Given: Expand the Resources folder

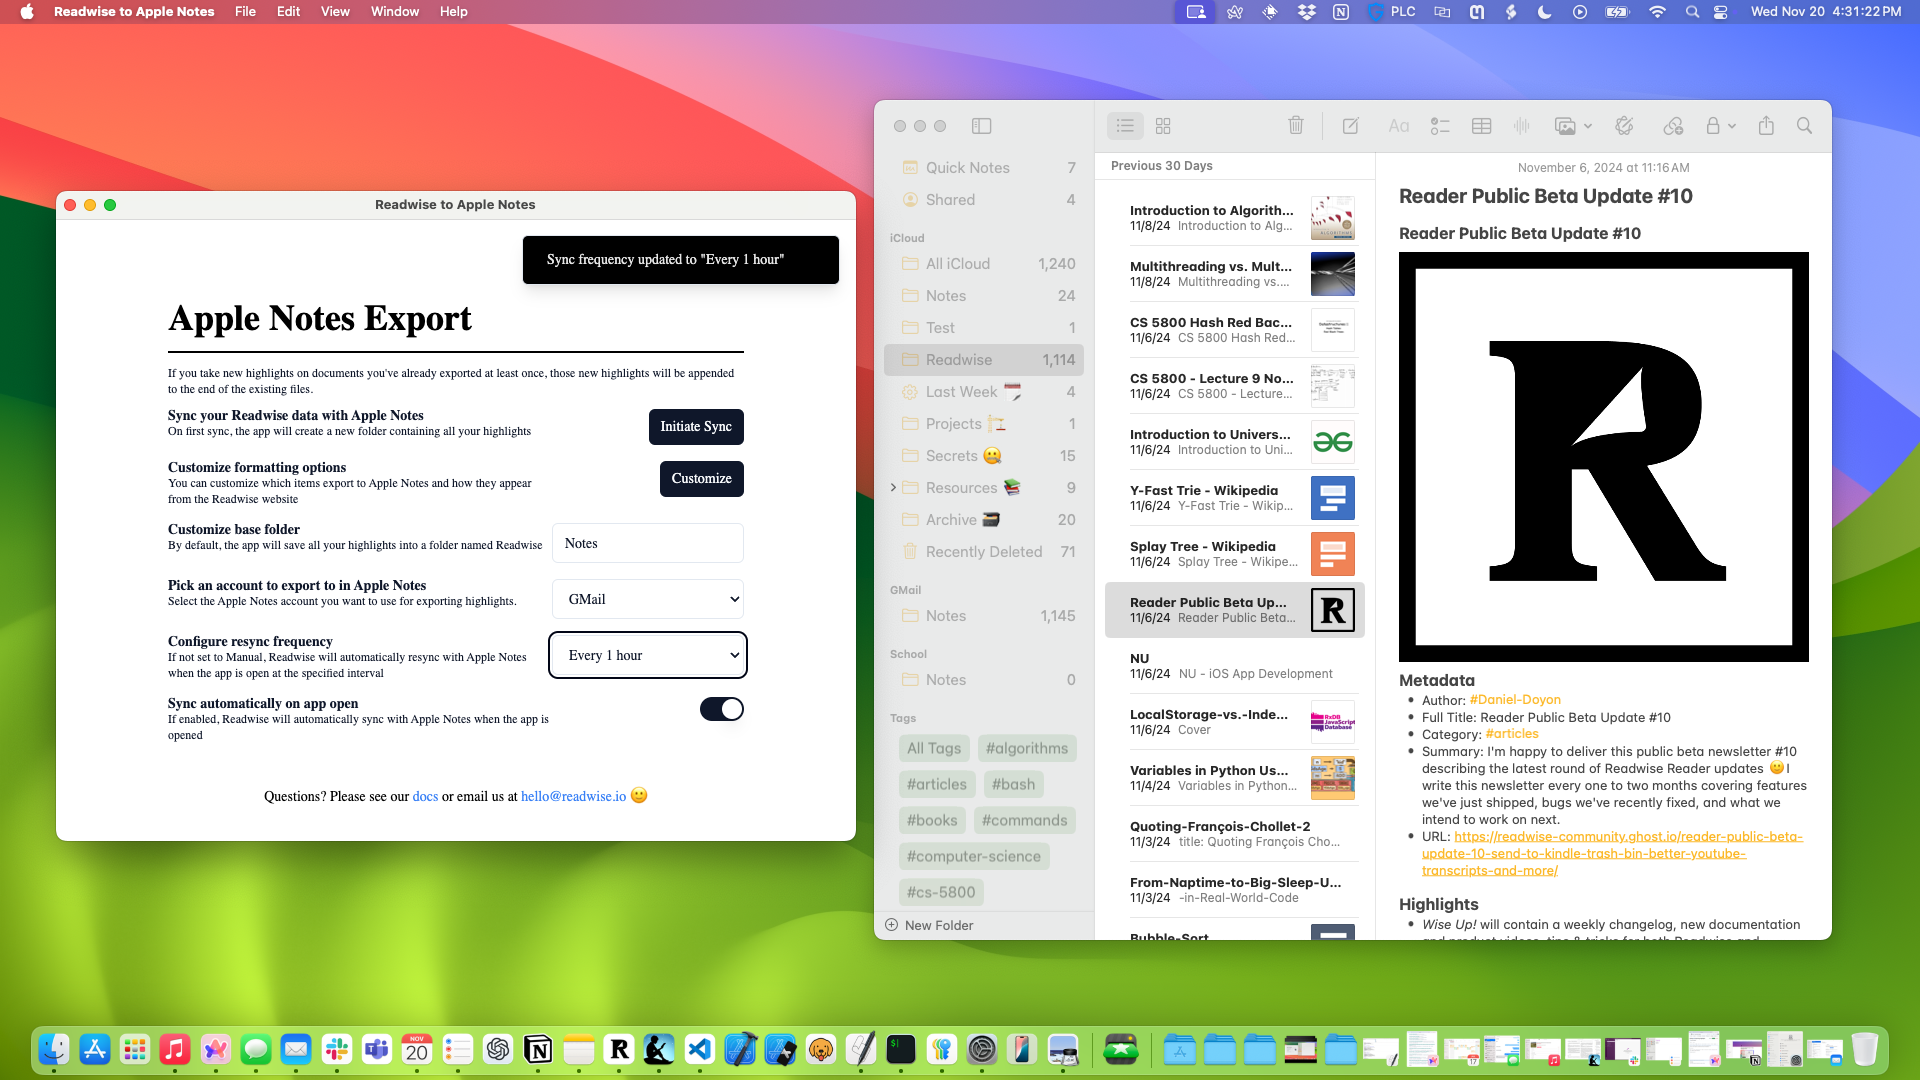Looking at the screenshot, I should tap(893, 488).
